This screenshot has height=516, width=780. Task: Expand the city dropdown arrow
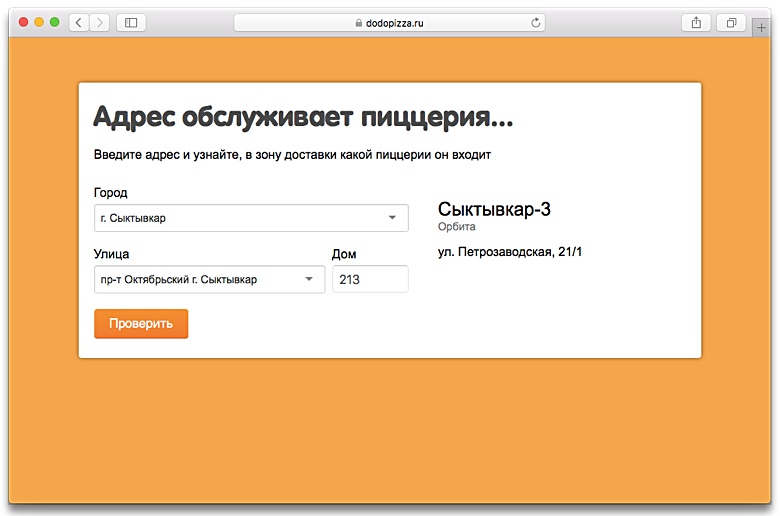coord(392,218)
